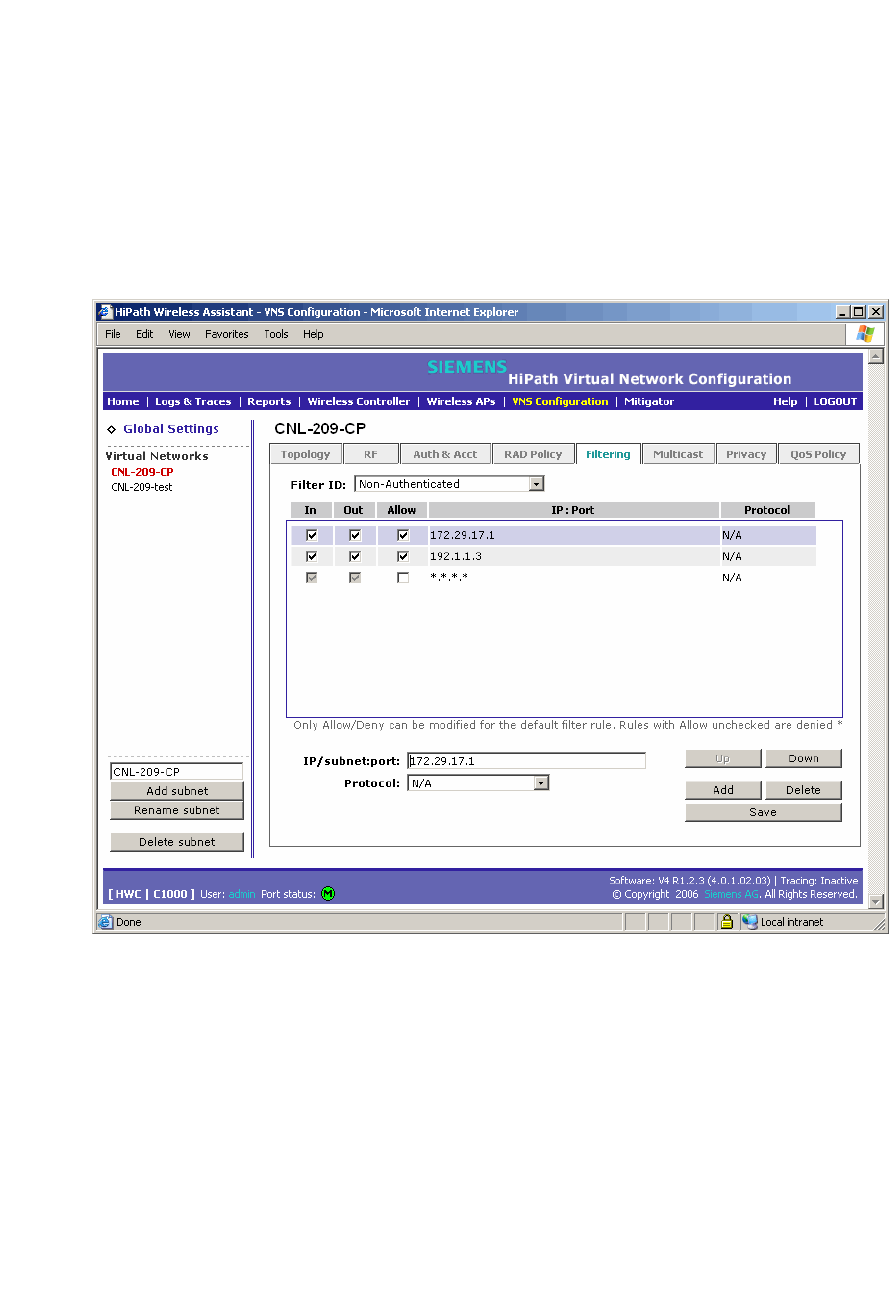Go to Home in navigation bar

123,402
